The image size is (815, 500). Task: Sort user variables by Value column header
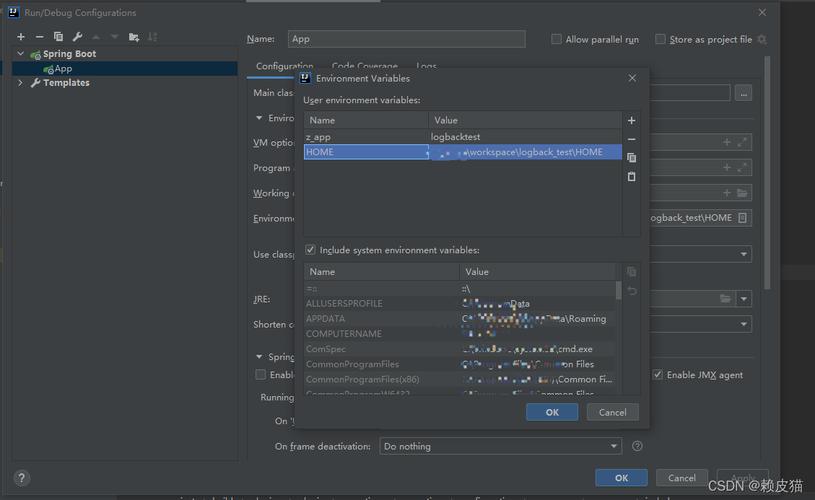coord(525,120)
